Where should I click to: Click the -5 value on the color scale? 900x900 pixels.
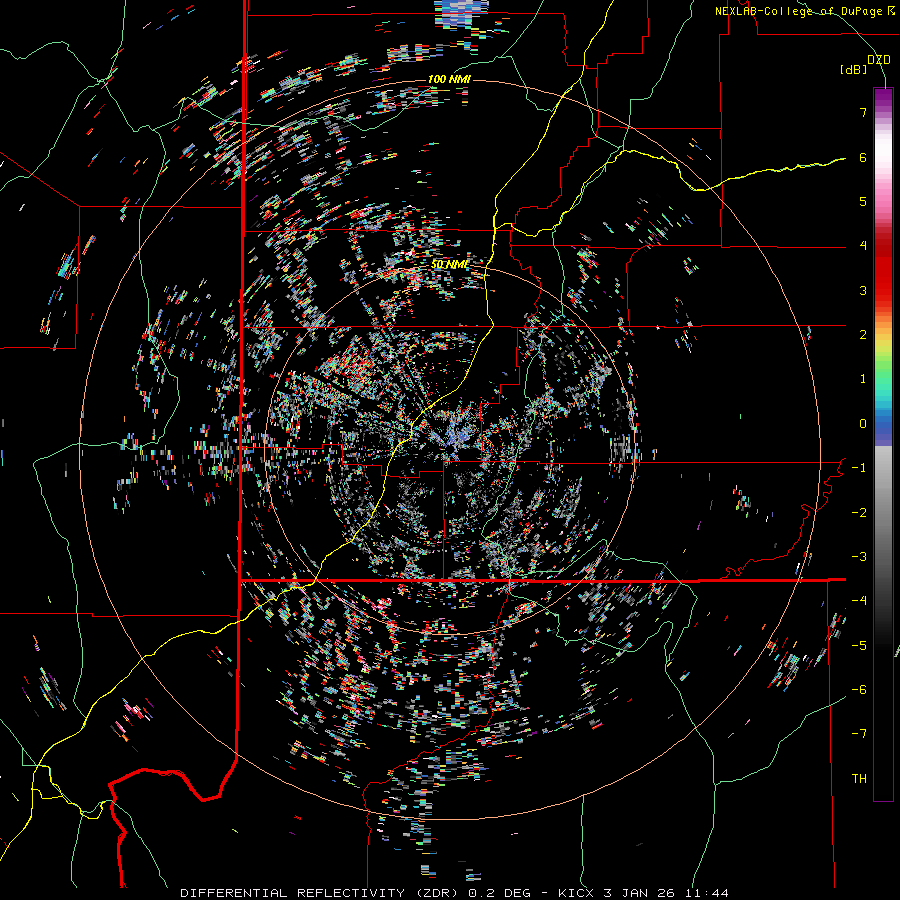click(x=859, y=646)
